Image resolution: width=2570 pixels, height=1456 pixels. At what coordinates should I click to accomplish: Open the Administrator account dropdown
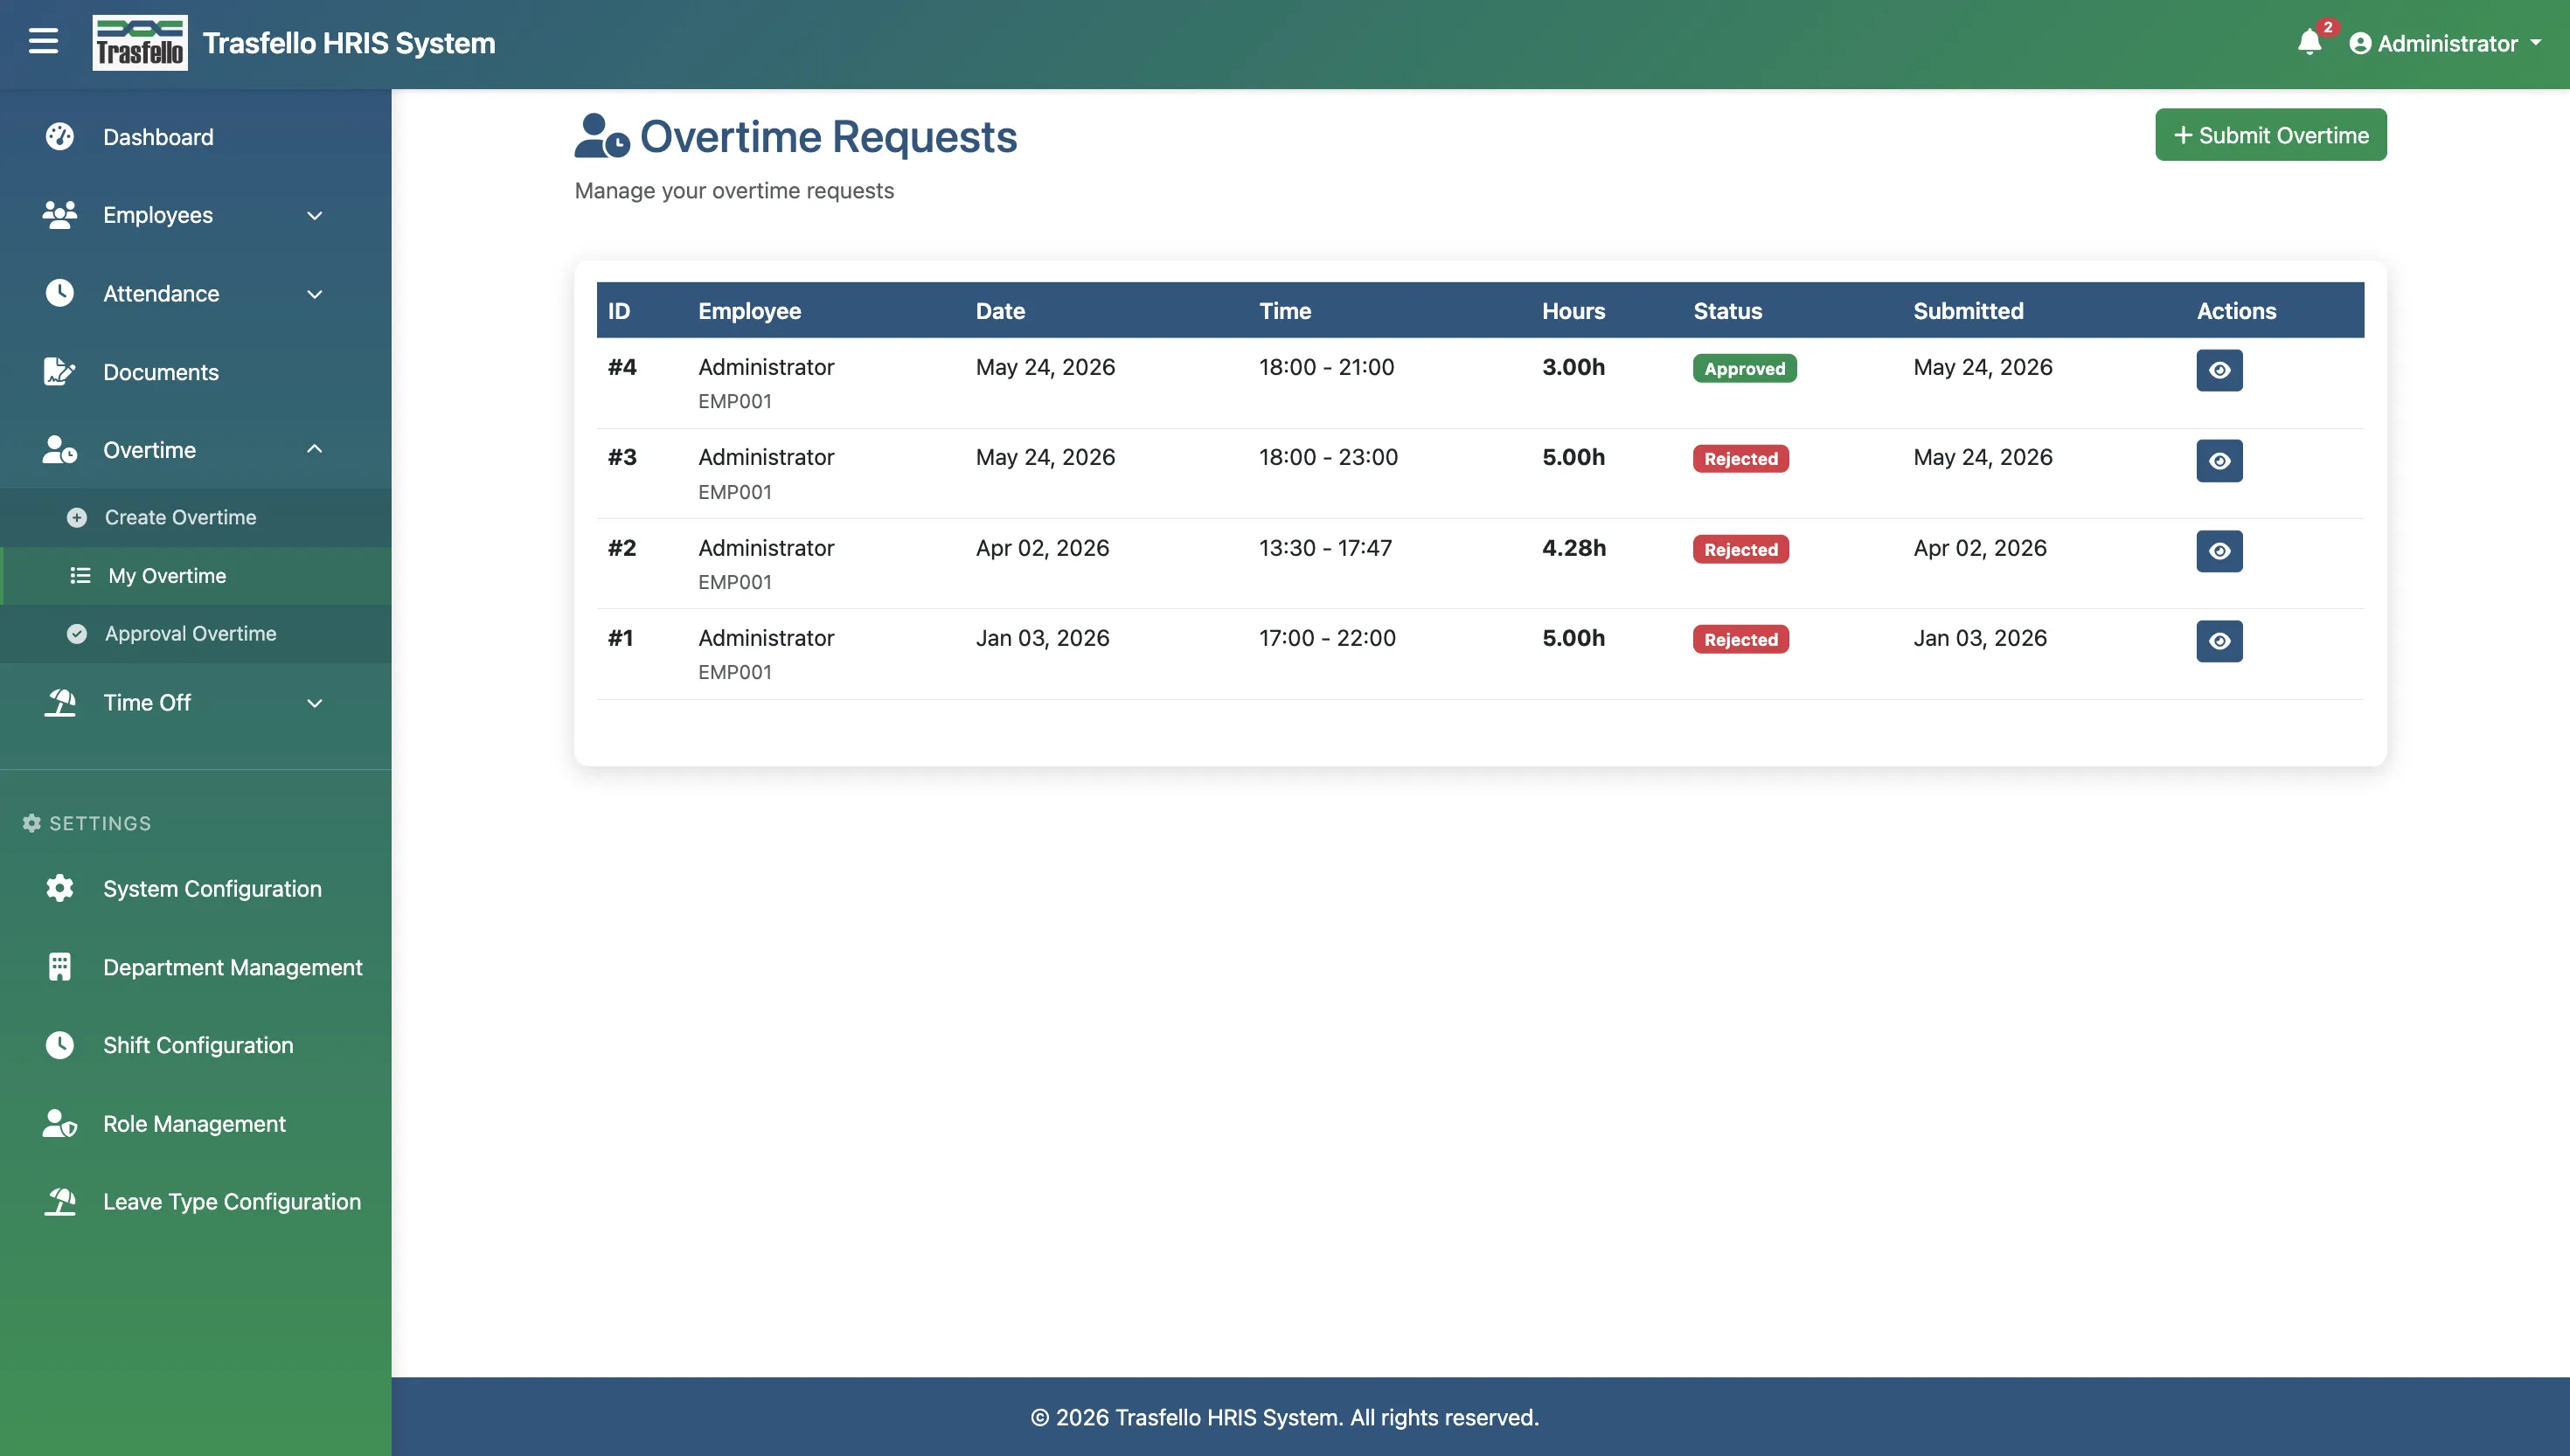coord(2445,43)
